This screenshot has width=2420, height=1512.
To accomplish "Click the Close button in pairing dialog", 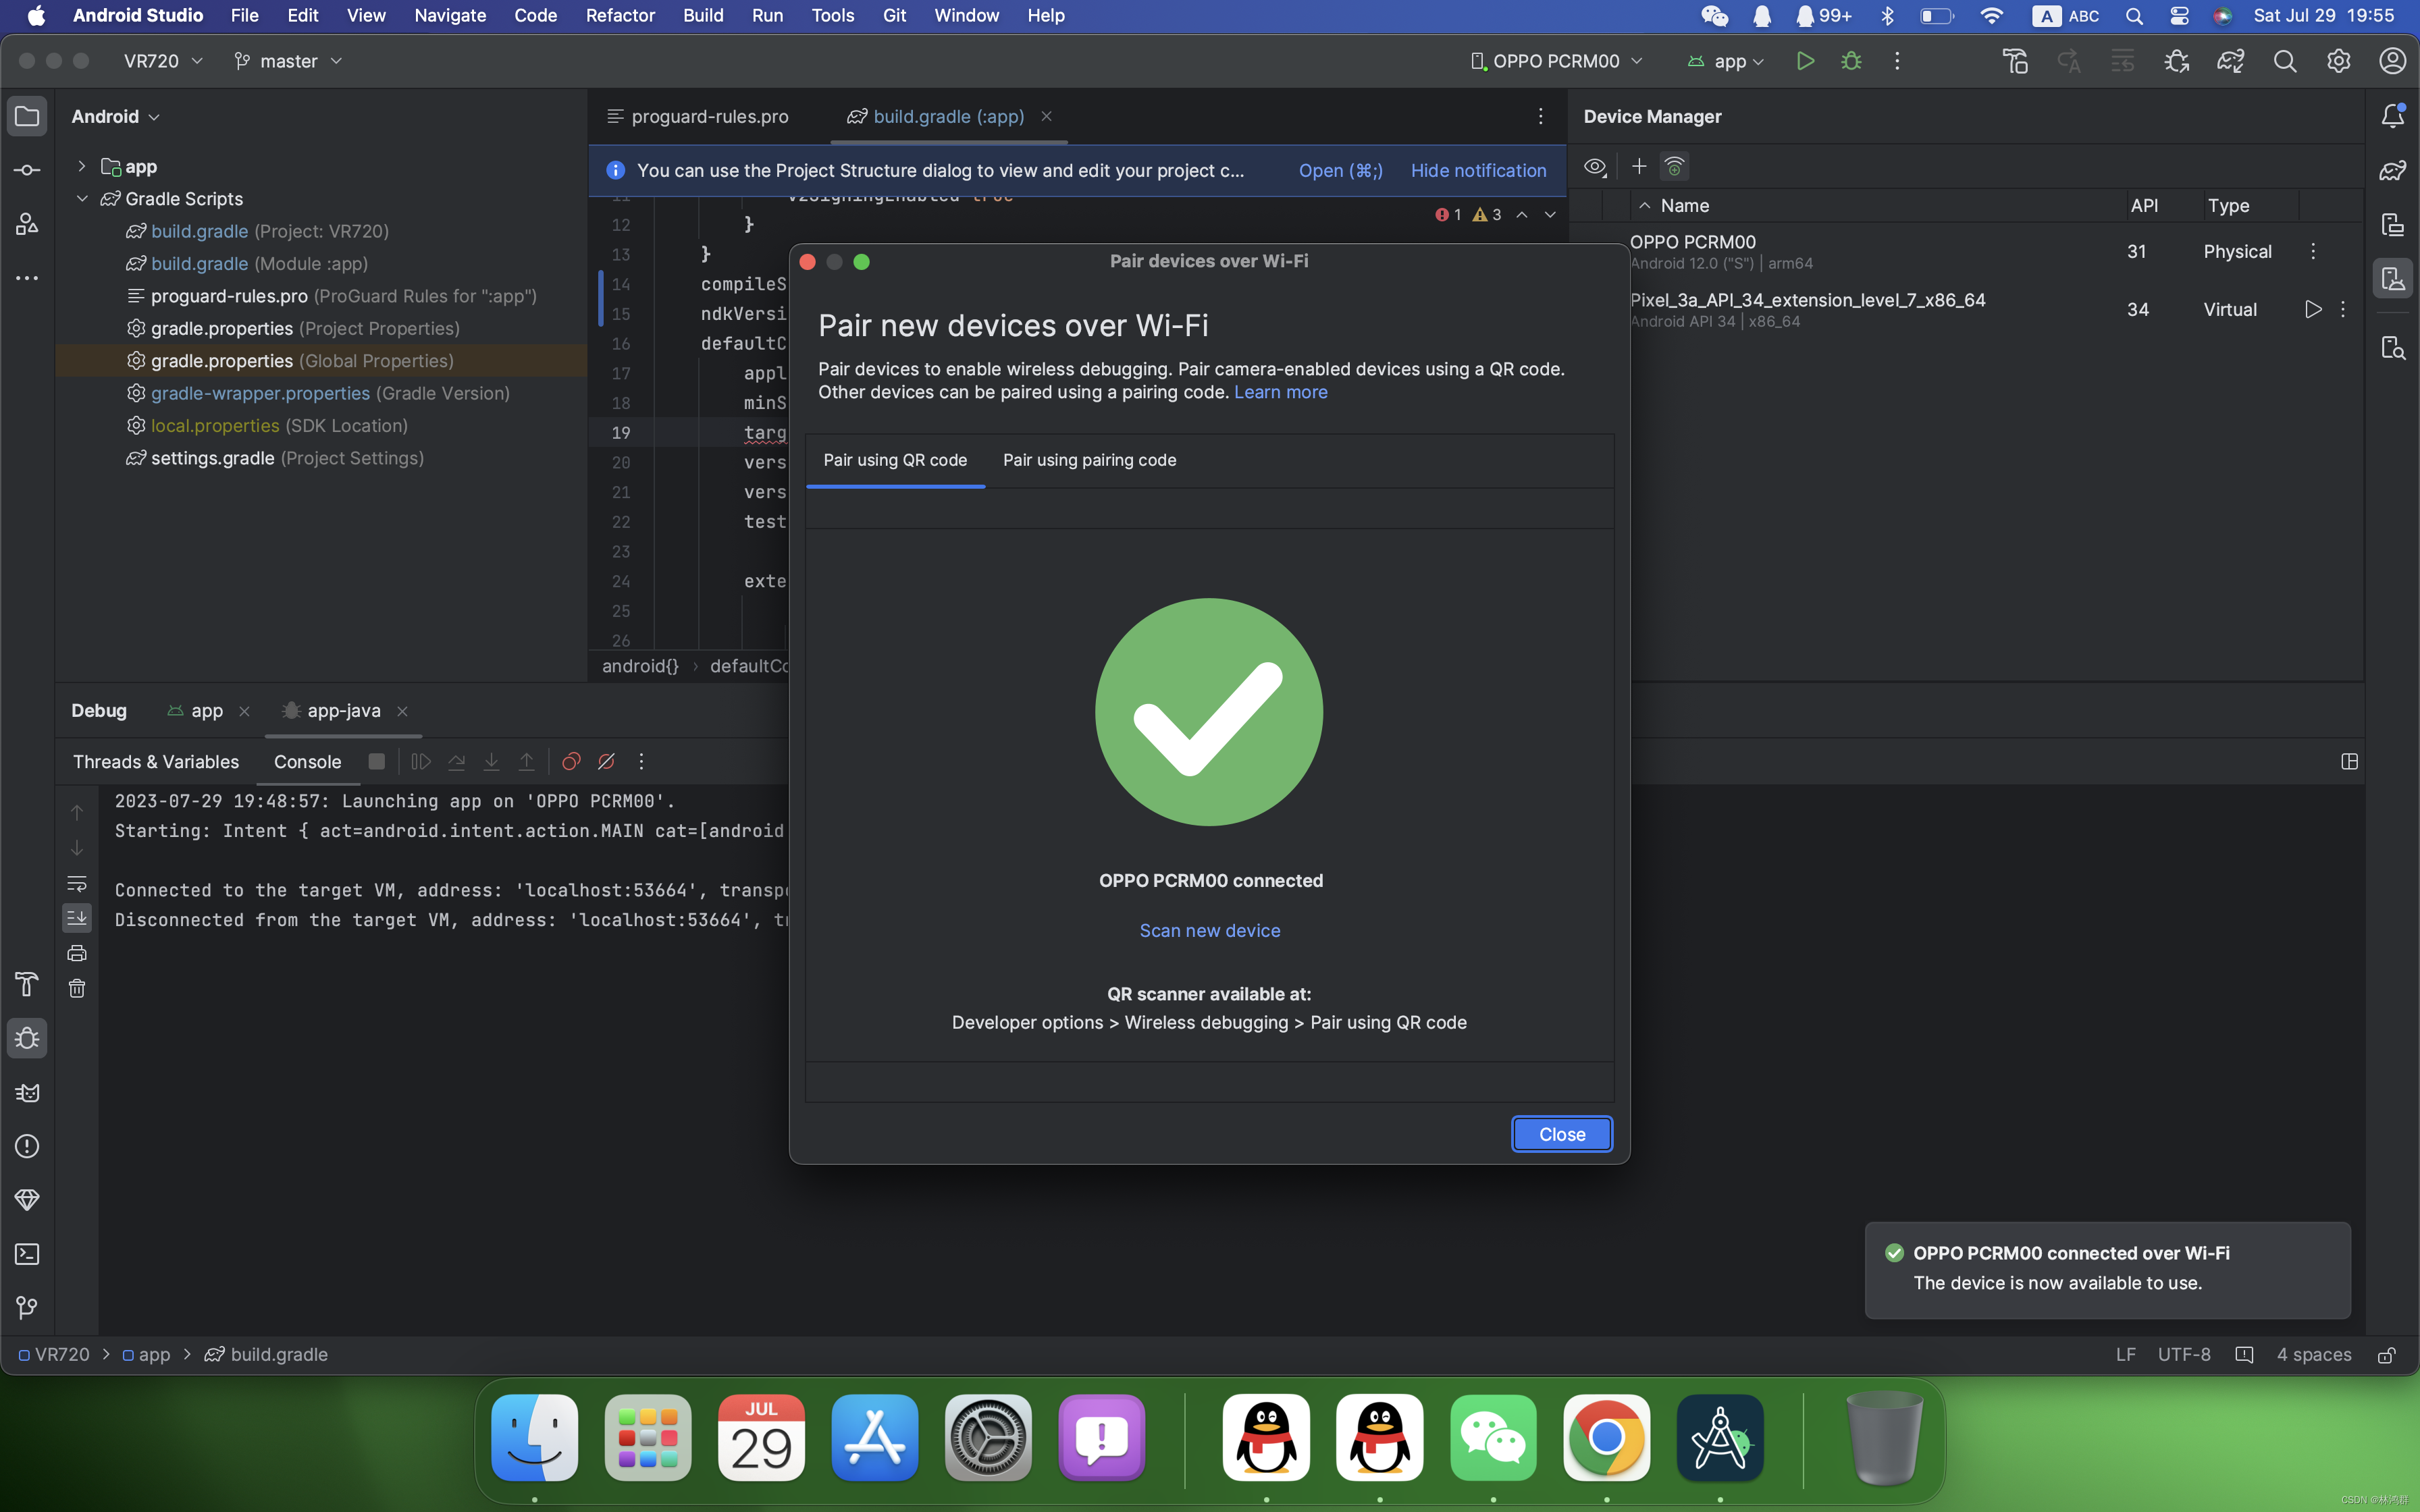I will click(1561, 1134).
